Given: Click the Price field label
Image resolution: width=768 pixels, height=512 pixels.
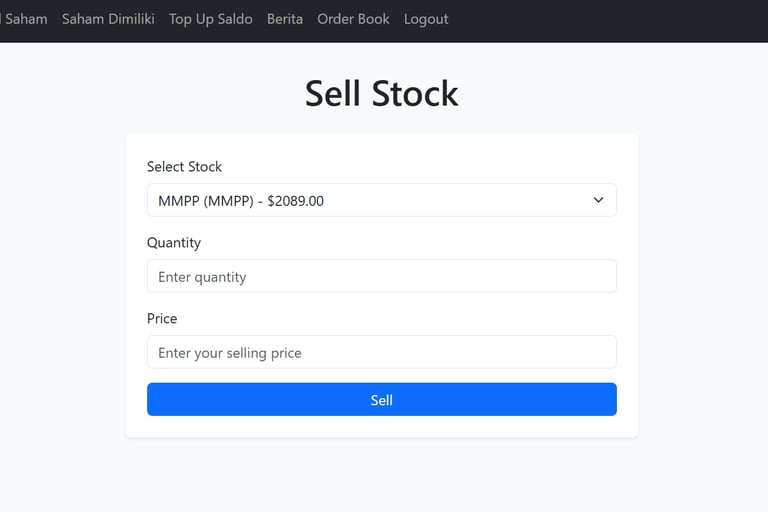Looking at the screenshot, I should click(162, 318).
